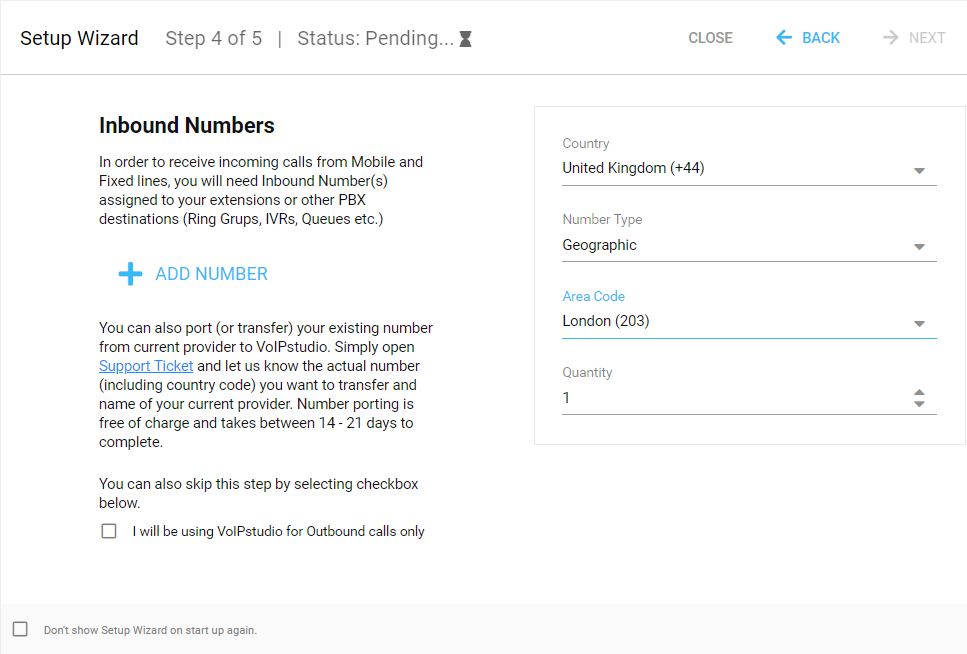967x654 pixels.
Task: Click the 'London (203)' area code value
Action: point(606,321)
